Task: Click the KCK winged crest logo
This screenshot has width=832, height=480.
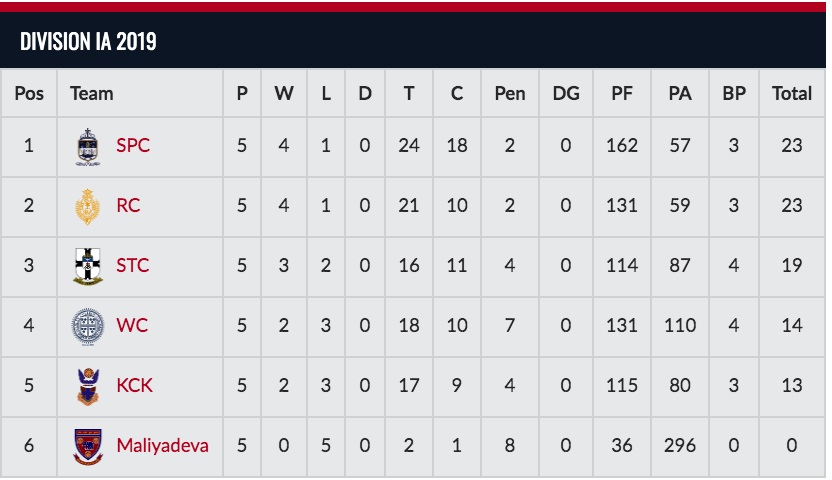Action: pos(88,387)
